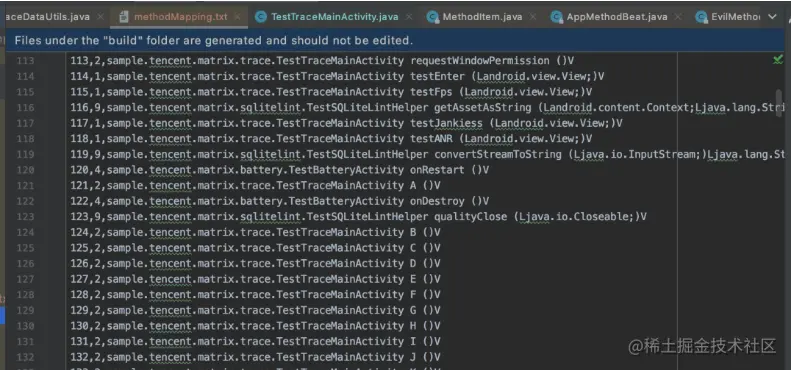Click getAssetAsString on line 116
Viewport: 791px width, 370px height.
pyautogui.click(x=483, y=108)
